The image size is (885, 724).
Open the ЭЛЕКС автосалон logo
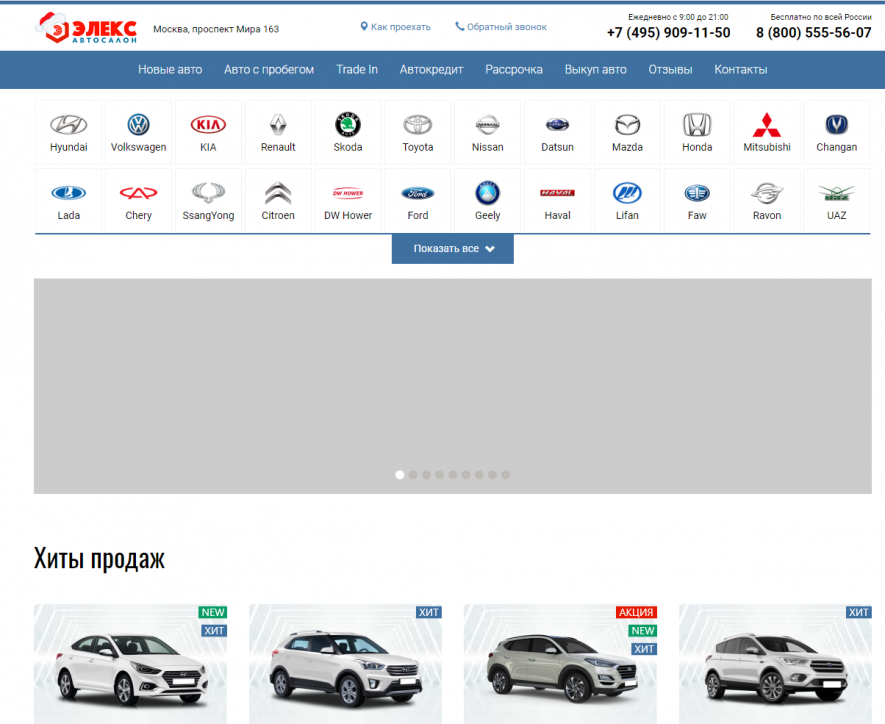(86, 28)
